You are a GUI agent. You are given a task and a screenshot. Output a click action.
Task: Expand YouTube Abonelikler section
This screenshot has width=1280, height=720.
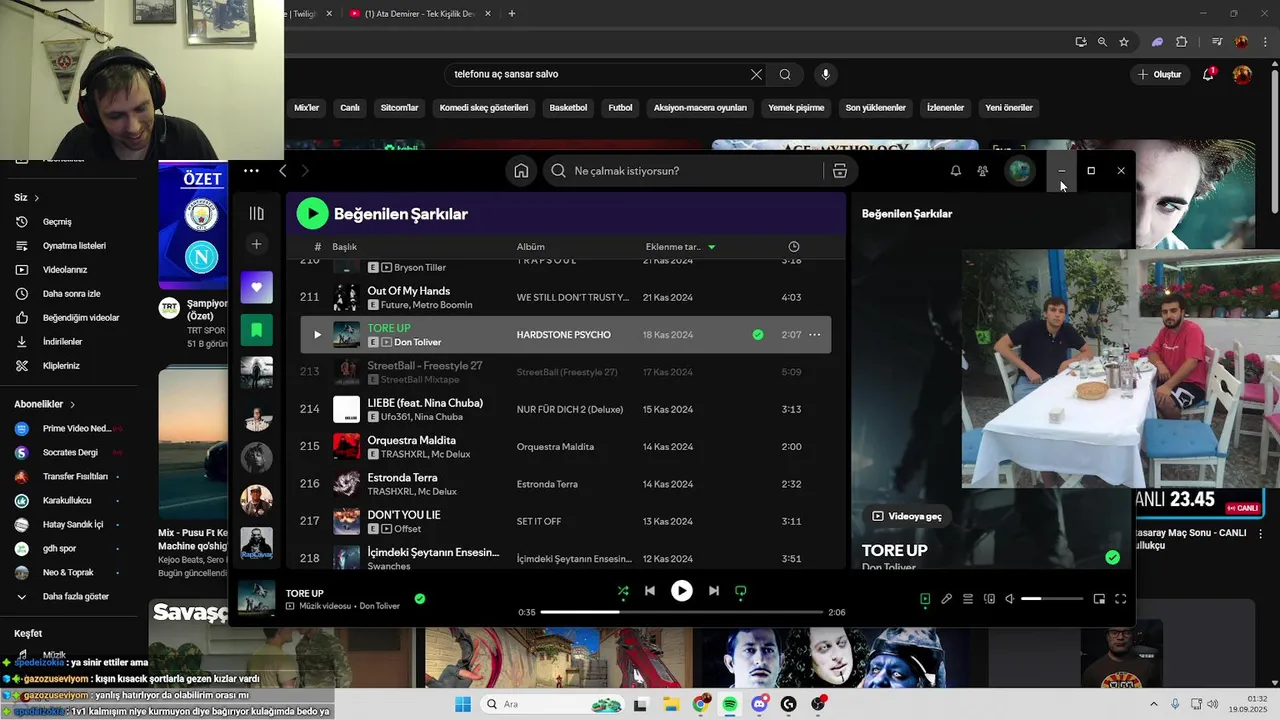coord(45,404)
